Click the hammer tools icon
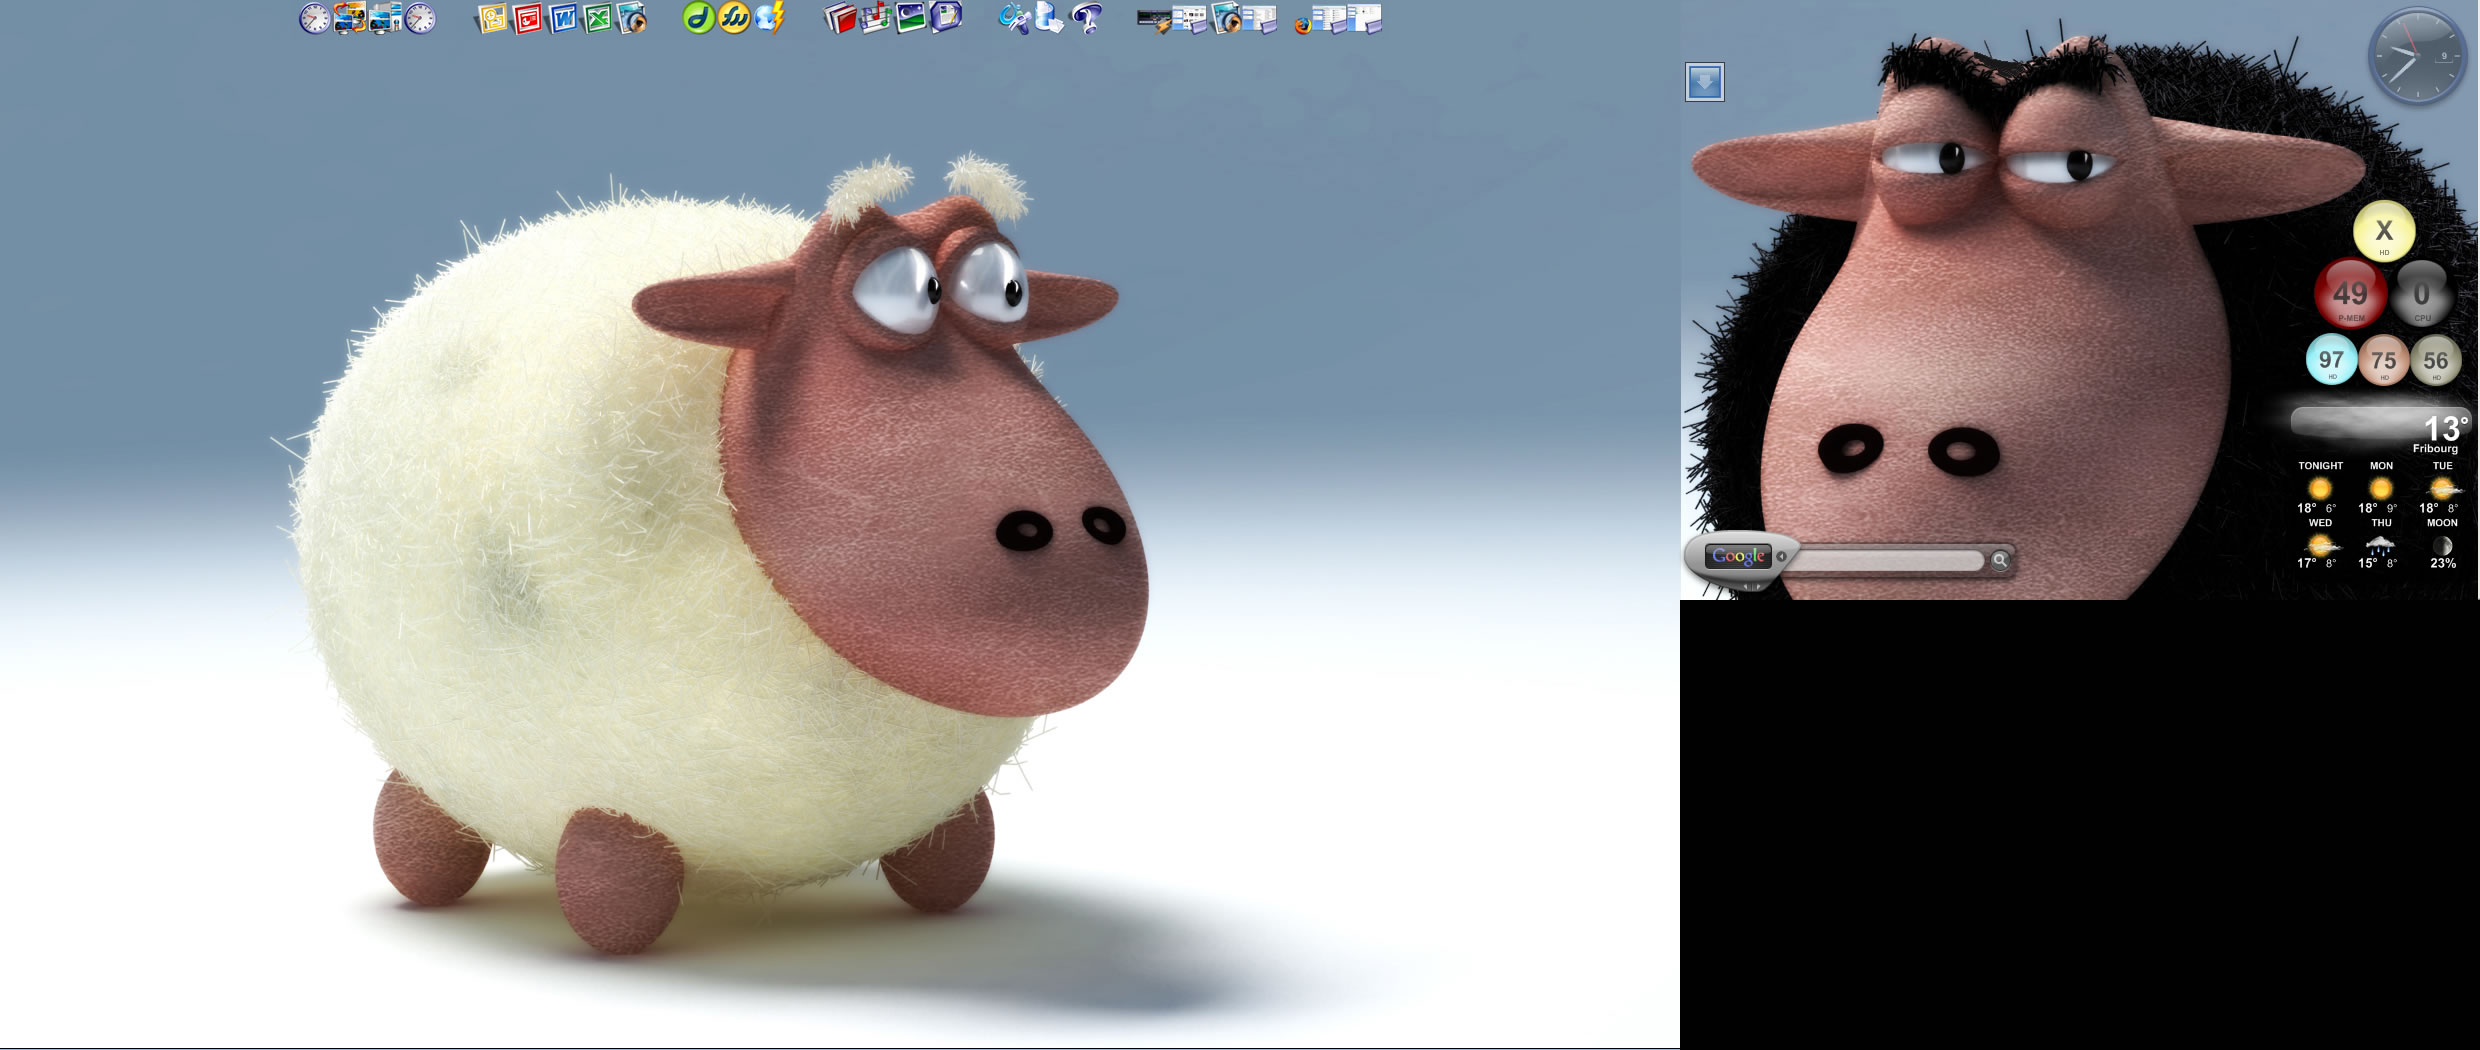 click(1014, 18)
